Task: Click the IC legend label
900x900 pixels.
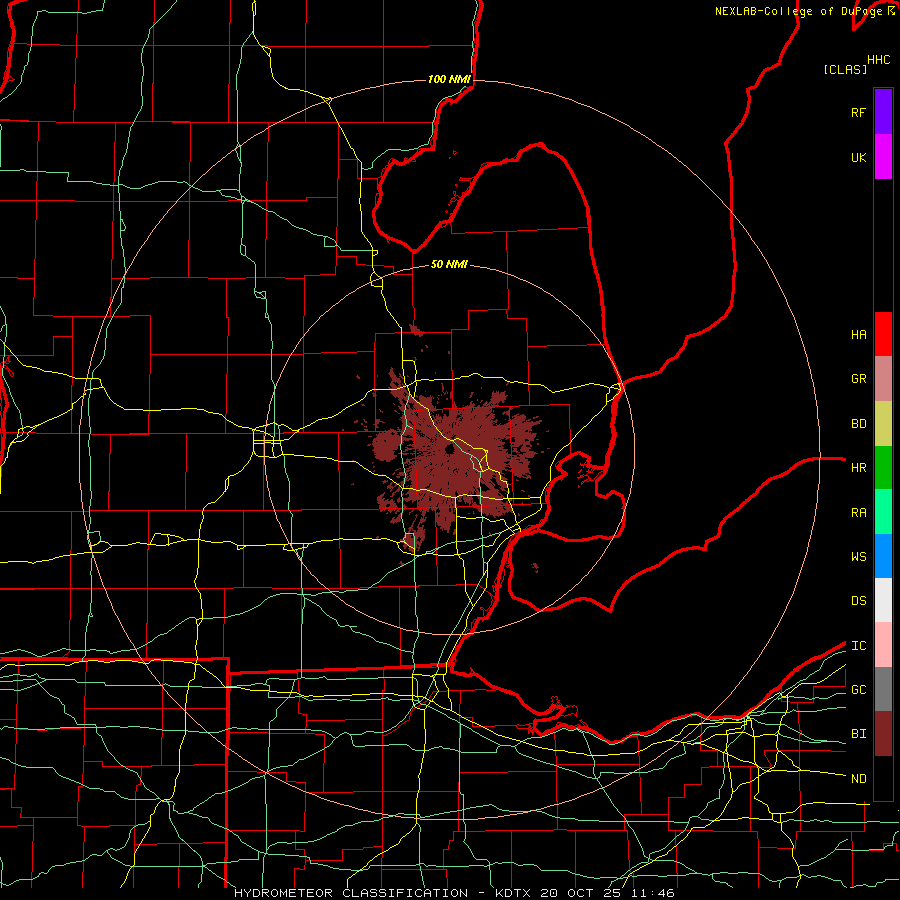Action: [858, 646]
